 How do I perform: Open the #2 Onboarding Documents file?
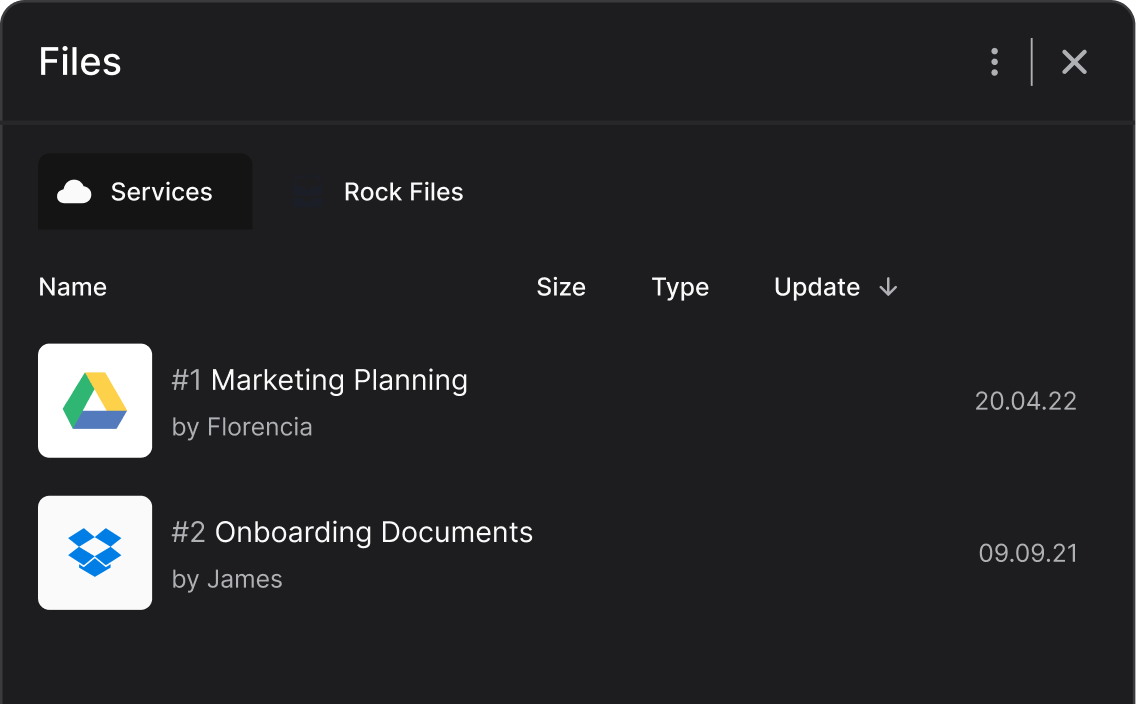(x=352, y=532)
